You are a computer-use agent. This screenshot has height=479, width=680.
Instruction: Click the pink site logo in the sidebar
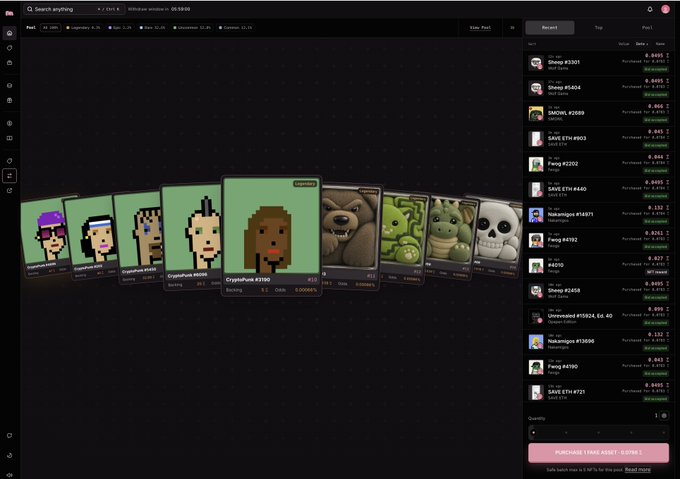9,13
